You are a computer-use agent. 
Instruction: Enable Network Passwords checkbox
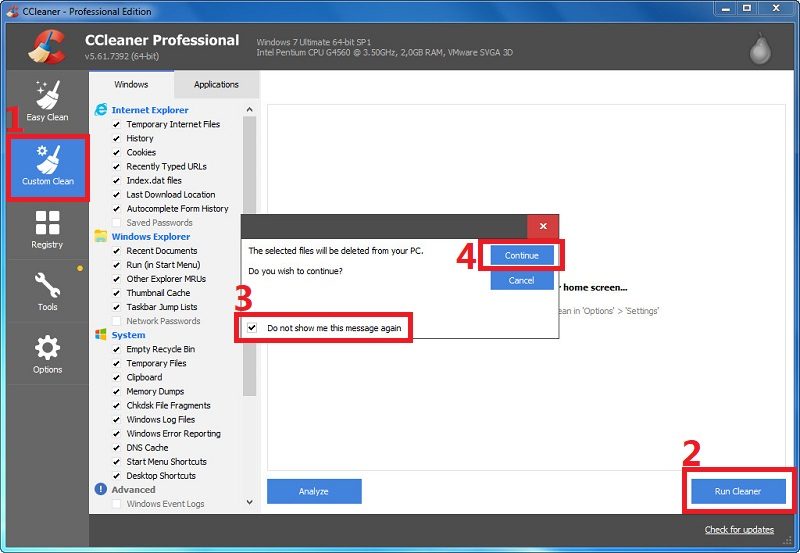click(116, 321)
